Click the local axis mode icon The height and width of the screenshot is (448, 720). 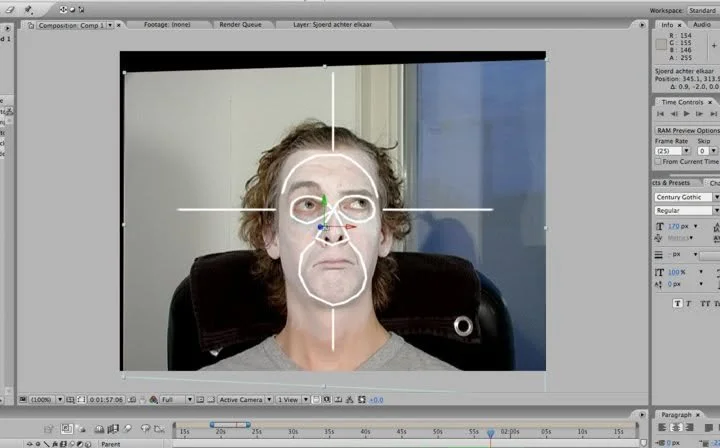click(63, 9)
